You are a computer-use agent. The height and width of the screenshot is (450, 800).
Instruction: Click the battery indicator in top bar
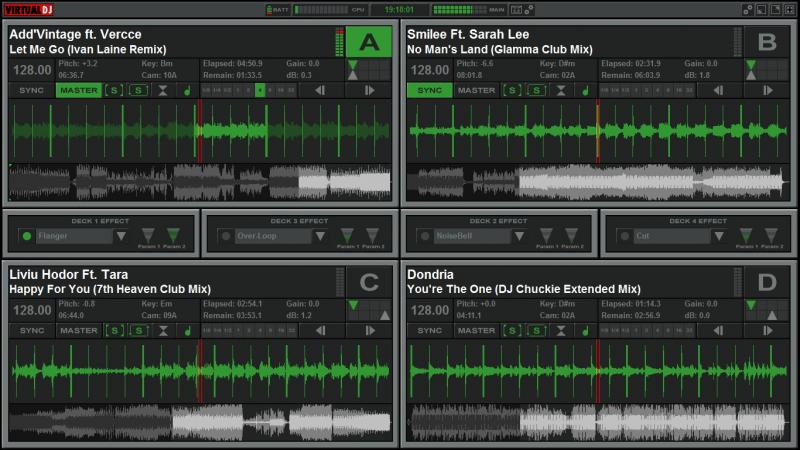[278, 10]
